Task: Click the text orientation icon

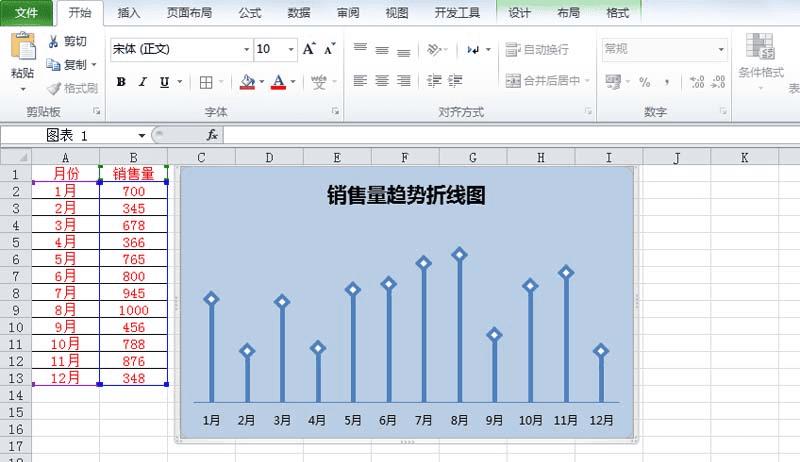Action: 434,49
